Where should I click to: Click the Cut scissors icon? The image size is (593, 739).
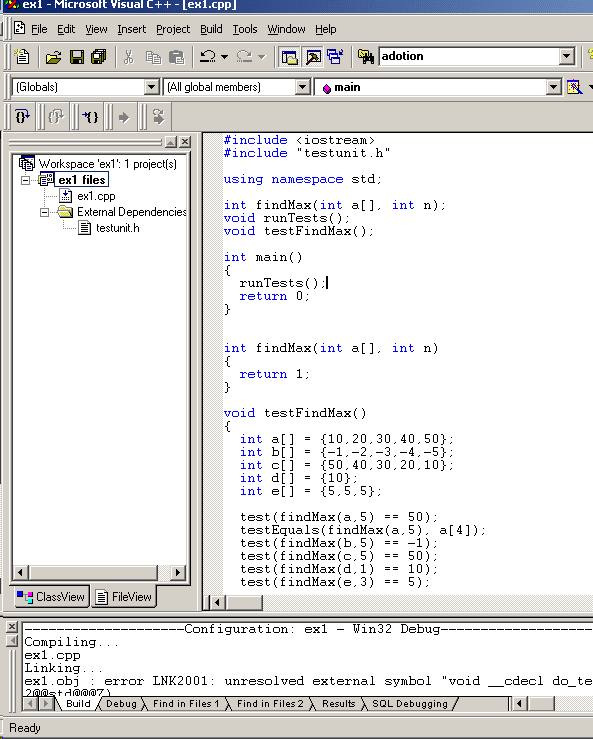[128, 57]
